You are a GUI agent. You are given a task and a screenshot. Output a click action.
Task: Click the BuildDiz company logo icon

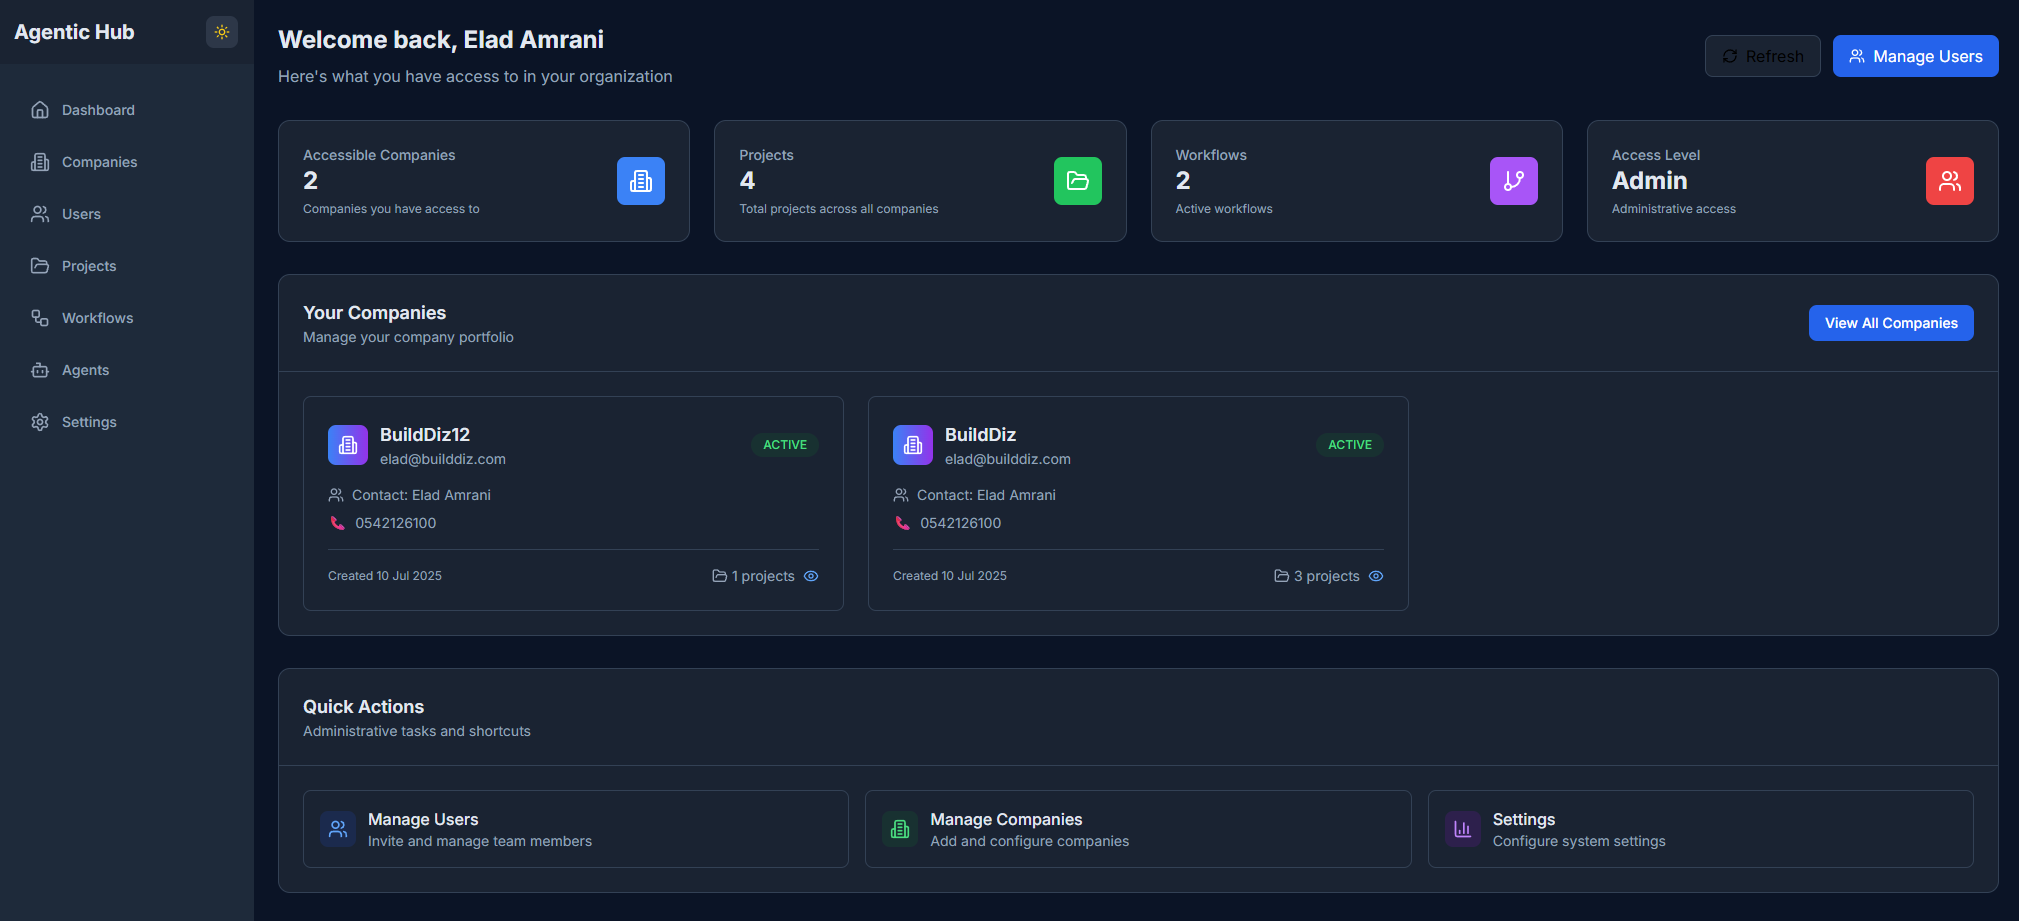[913, 445]
